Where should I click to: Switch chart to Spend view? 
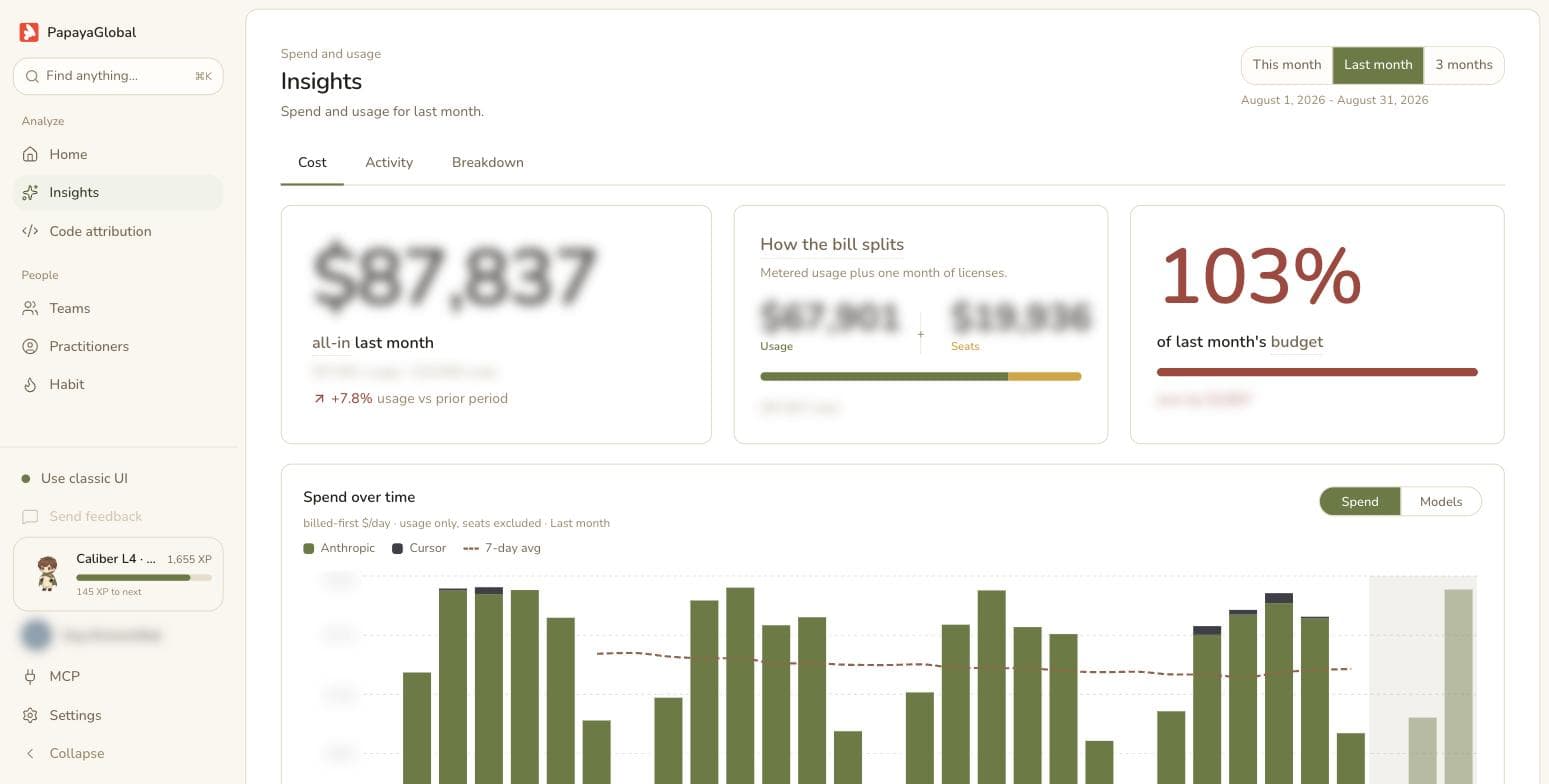(x=1360, y=502)
